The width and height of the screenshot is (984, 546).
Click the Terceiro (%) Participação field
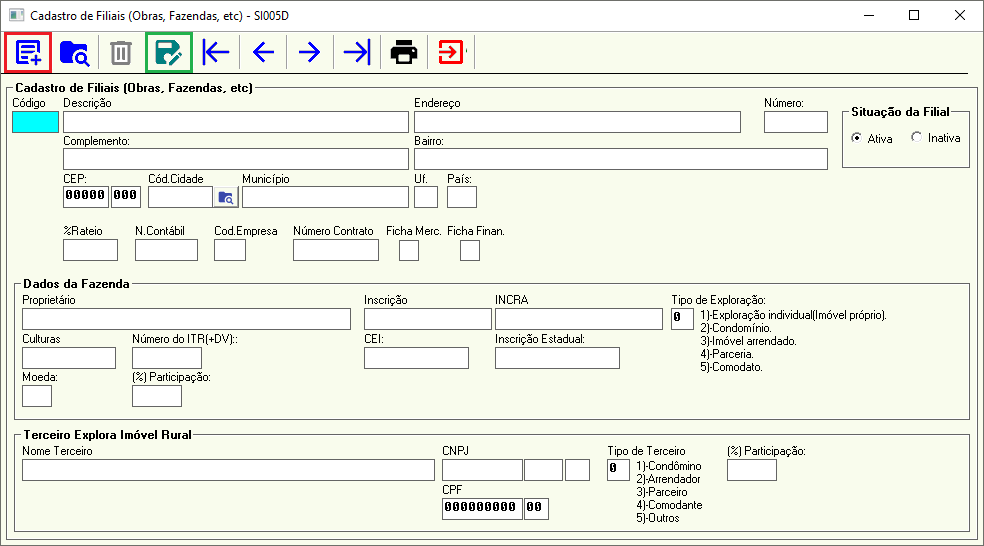752,470
